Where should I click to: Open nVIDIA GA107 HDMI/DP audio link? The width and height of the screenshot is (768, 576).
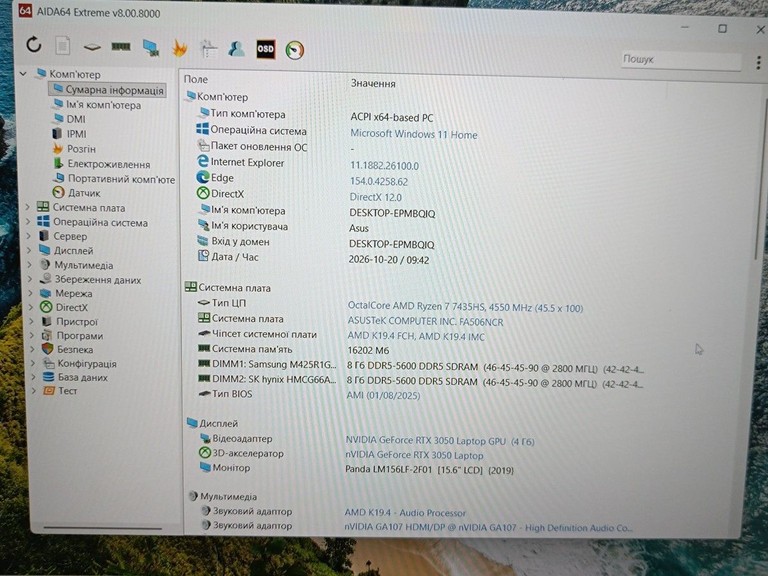pos(488,528)
